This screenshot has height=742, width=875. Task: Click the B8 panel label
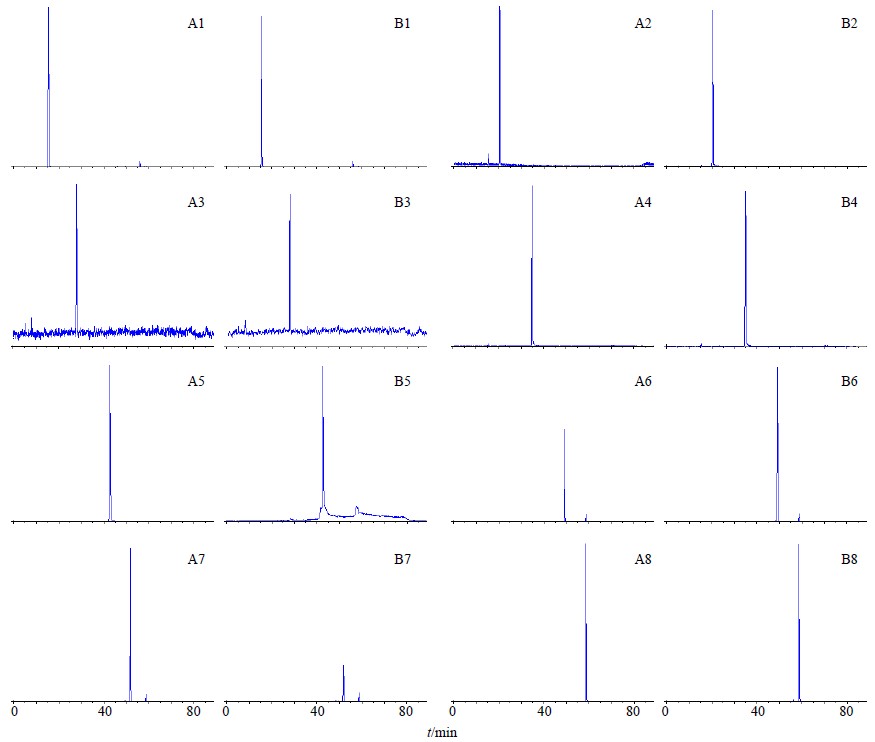pos(849,560)
